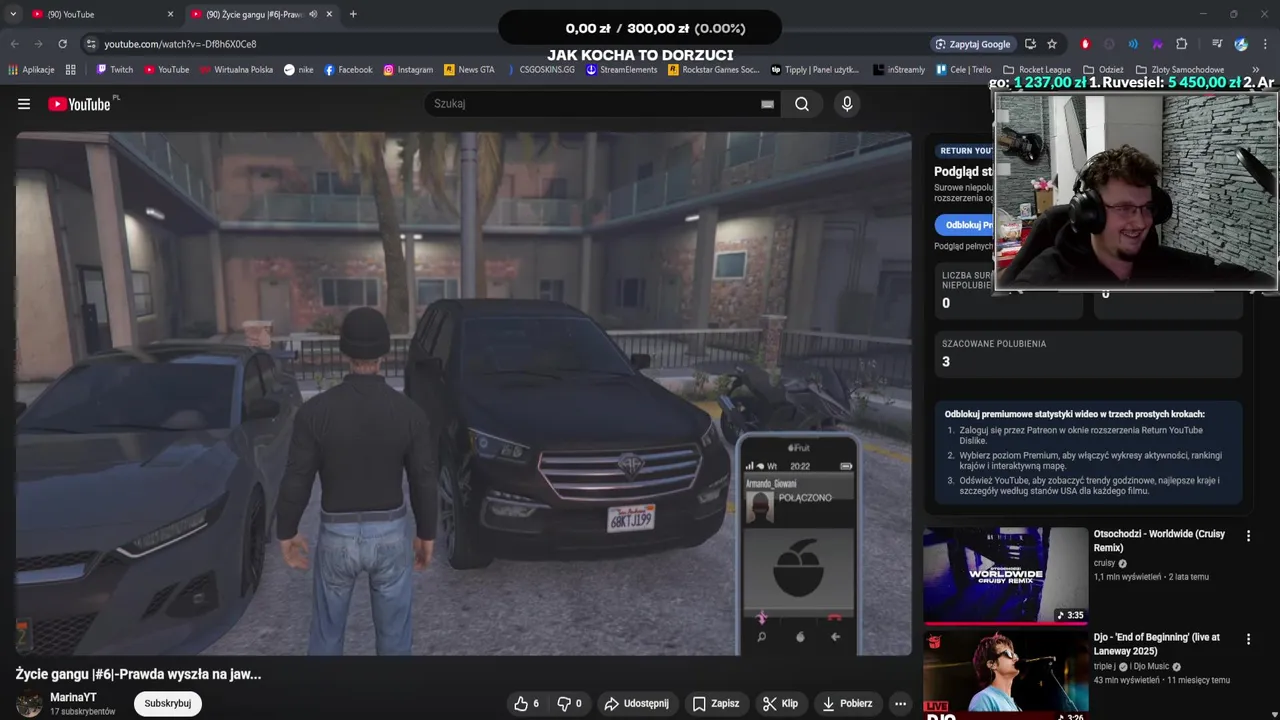Open Wirtualna Polska bookmark
Viewport: 1280px width, 720px height.
pos(236,70)
